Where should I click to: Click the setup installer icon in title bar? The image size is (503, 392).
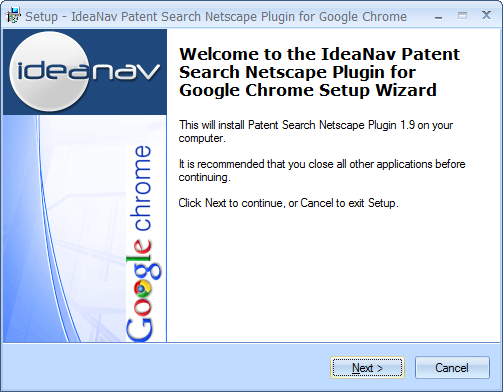point(13,16)
